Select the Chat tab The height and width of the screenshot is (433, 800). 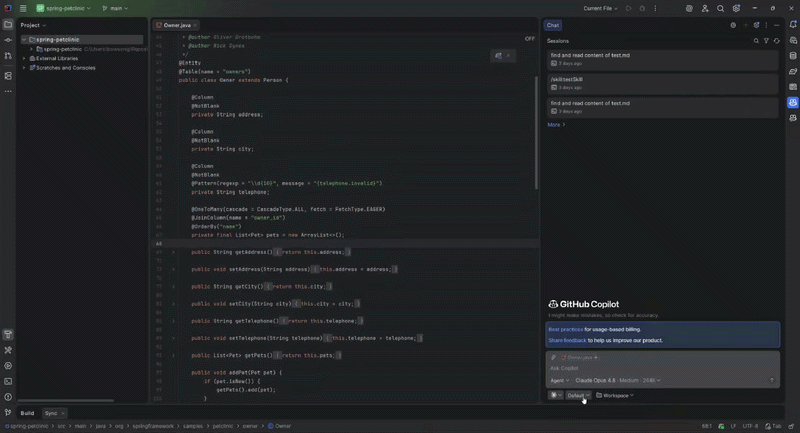553,25
